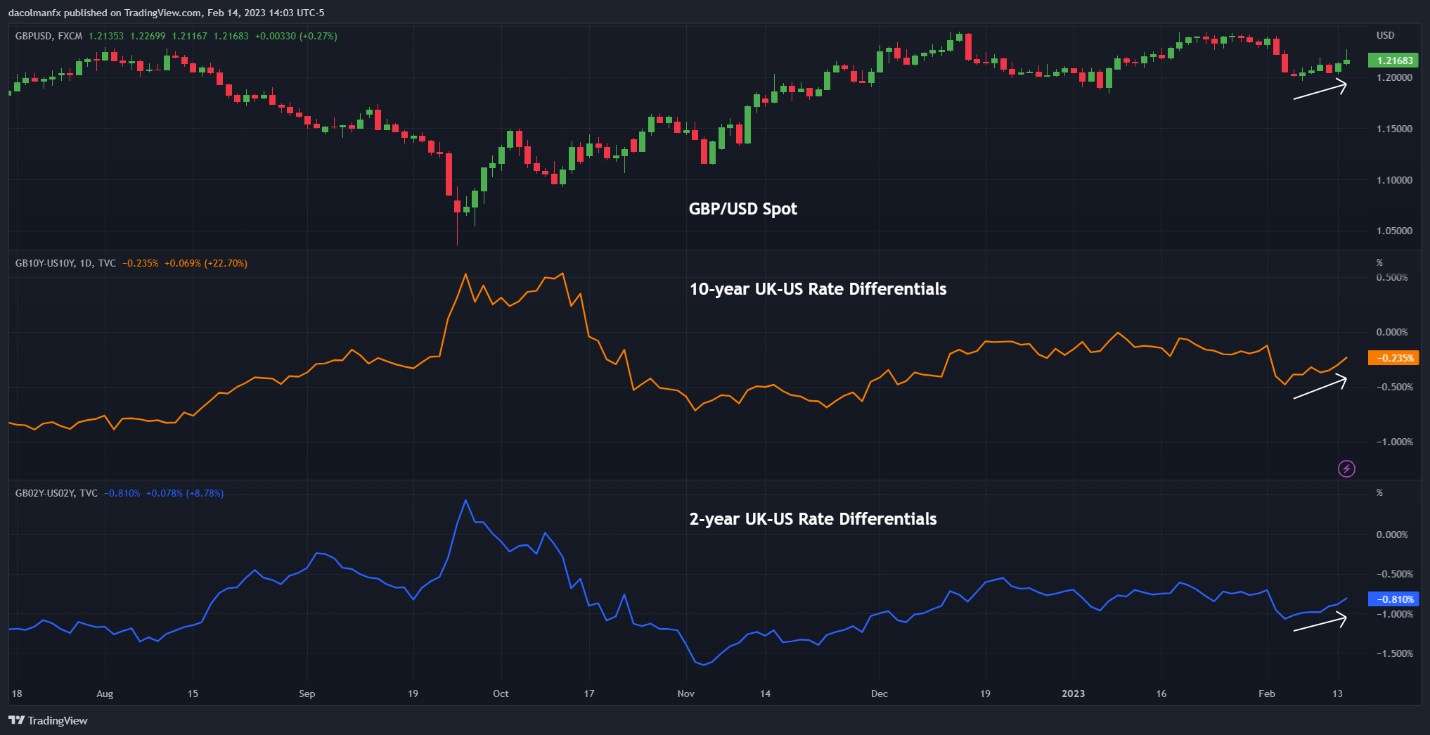
Task: Click the purple lightning bolt icon
Action: pyautogui.click(x=1347, y=468)
